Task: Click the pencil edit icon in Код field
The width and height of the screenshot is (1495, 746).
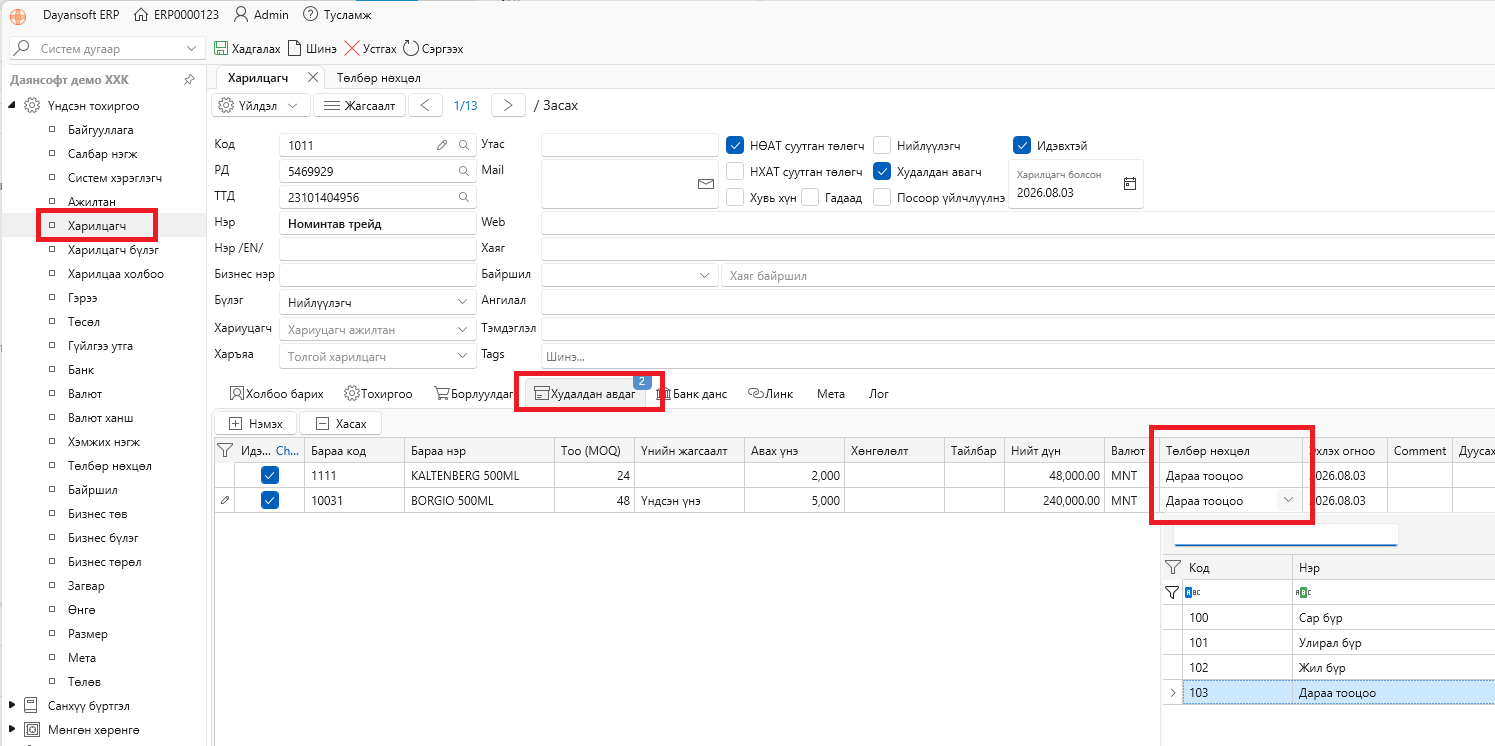Action: click(442, 145)
